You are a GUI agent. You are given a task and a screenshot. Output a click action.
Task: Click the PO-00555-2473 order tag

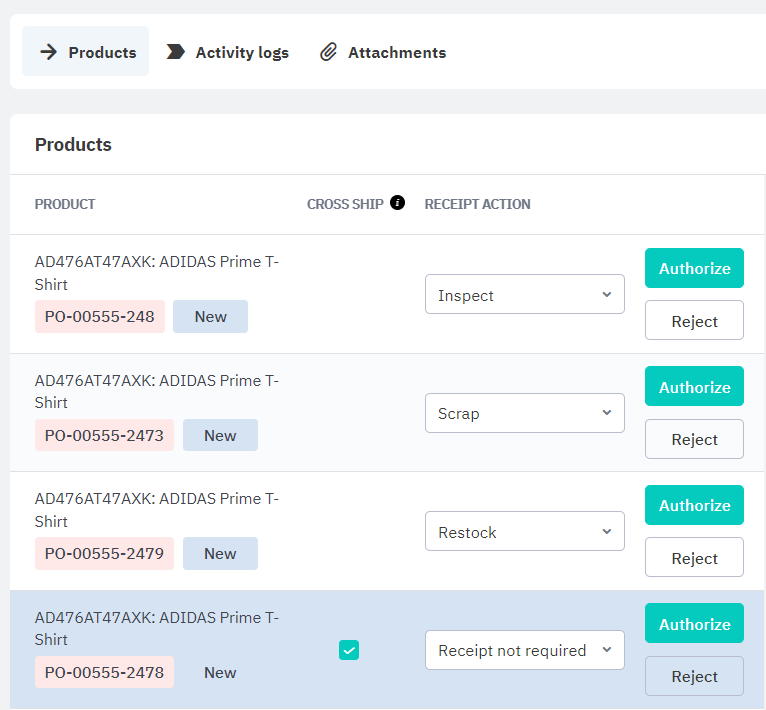pos(104,435)
